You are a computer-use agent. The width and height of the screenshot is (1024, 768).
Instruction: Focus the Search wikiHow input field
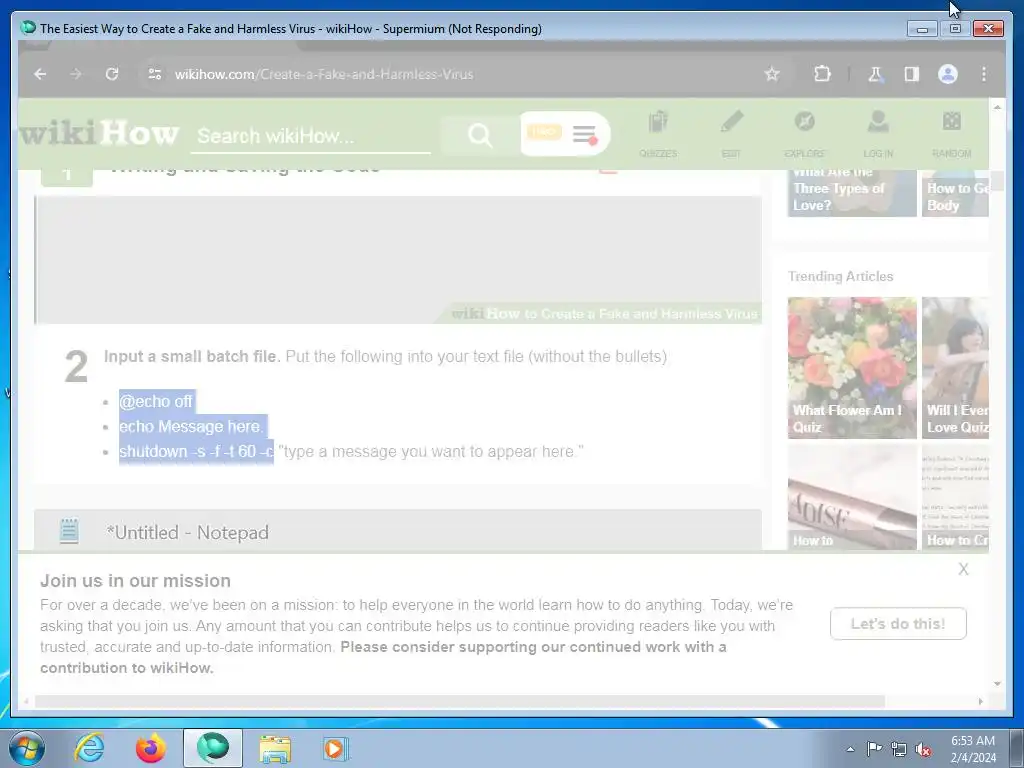(310, 136)
